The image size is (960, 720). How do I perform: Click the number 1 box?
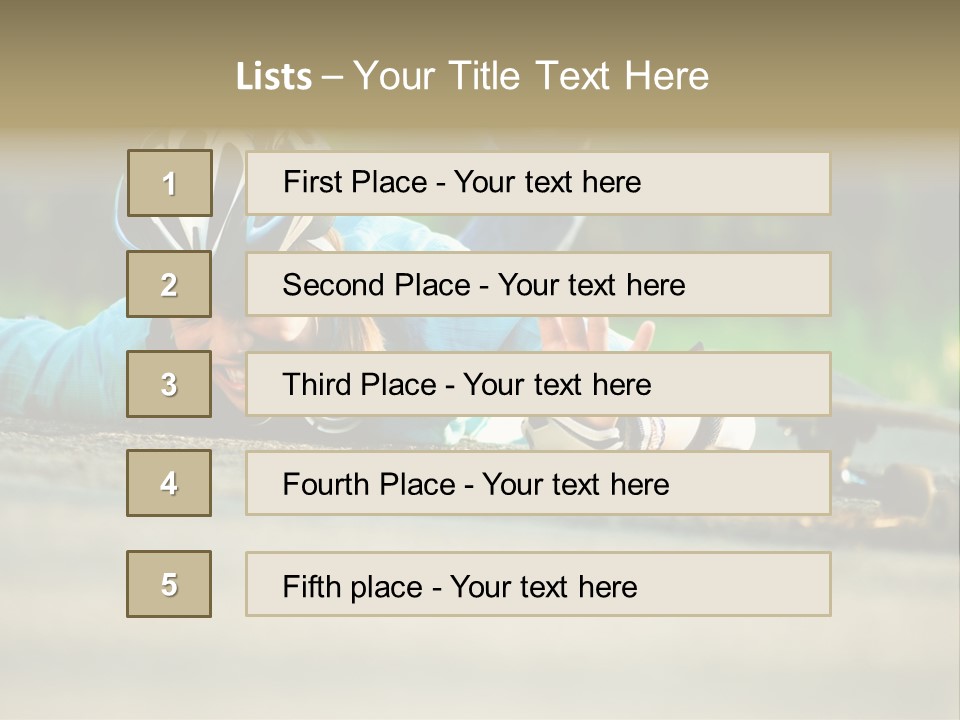[x=169, y=183]
